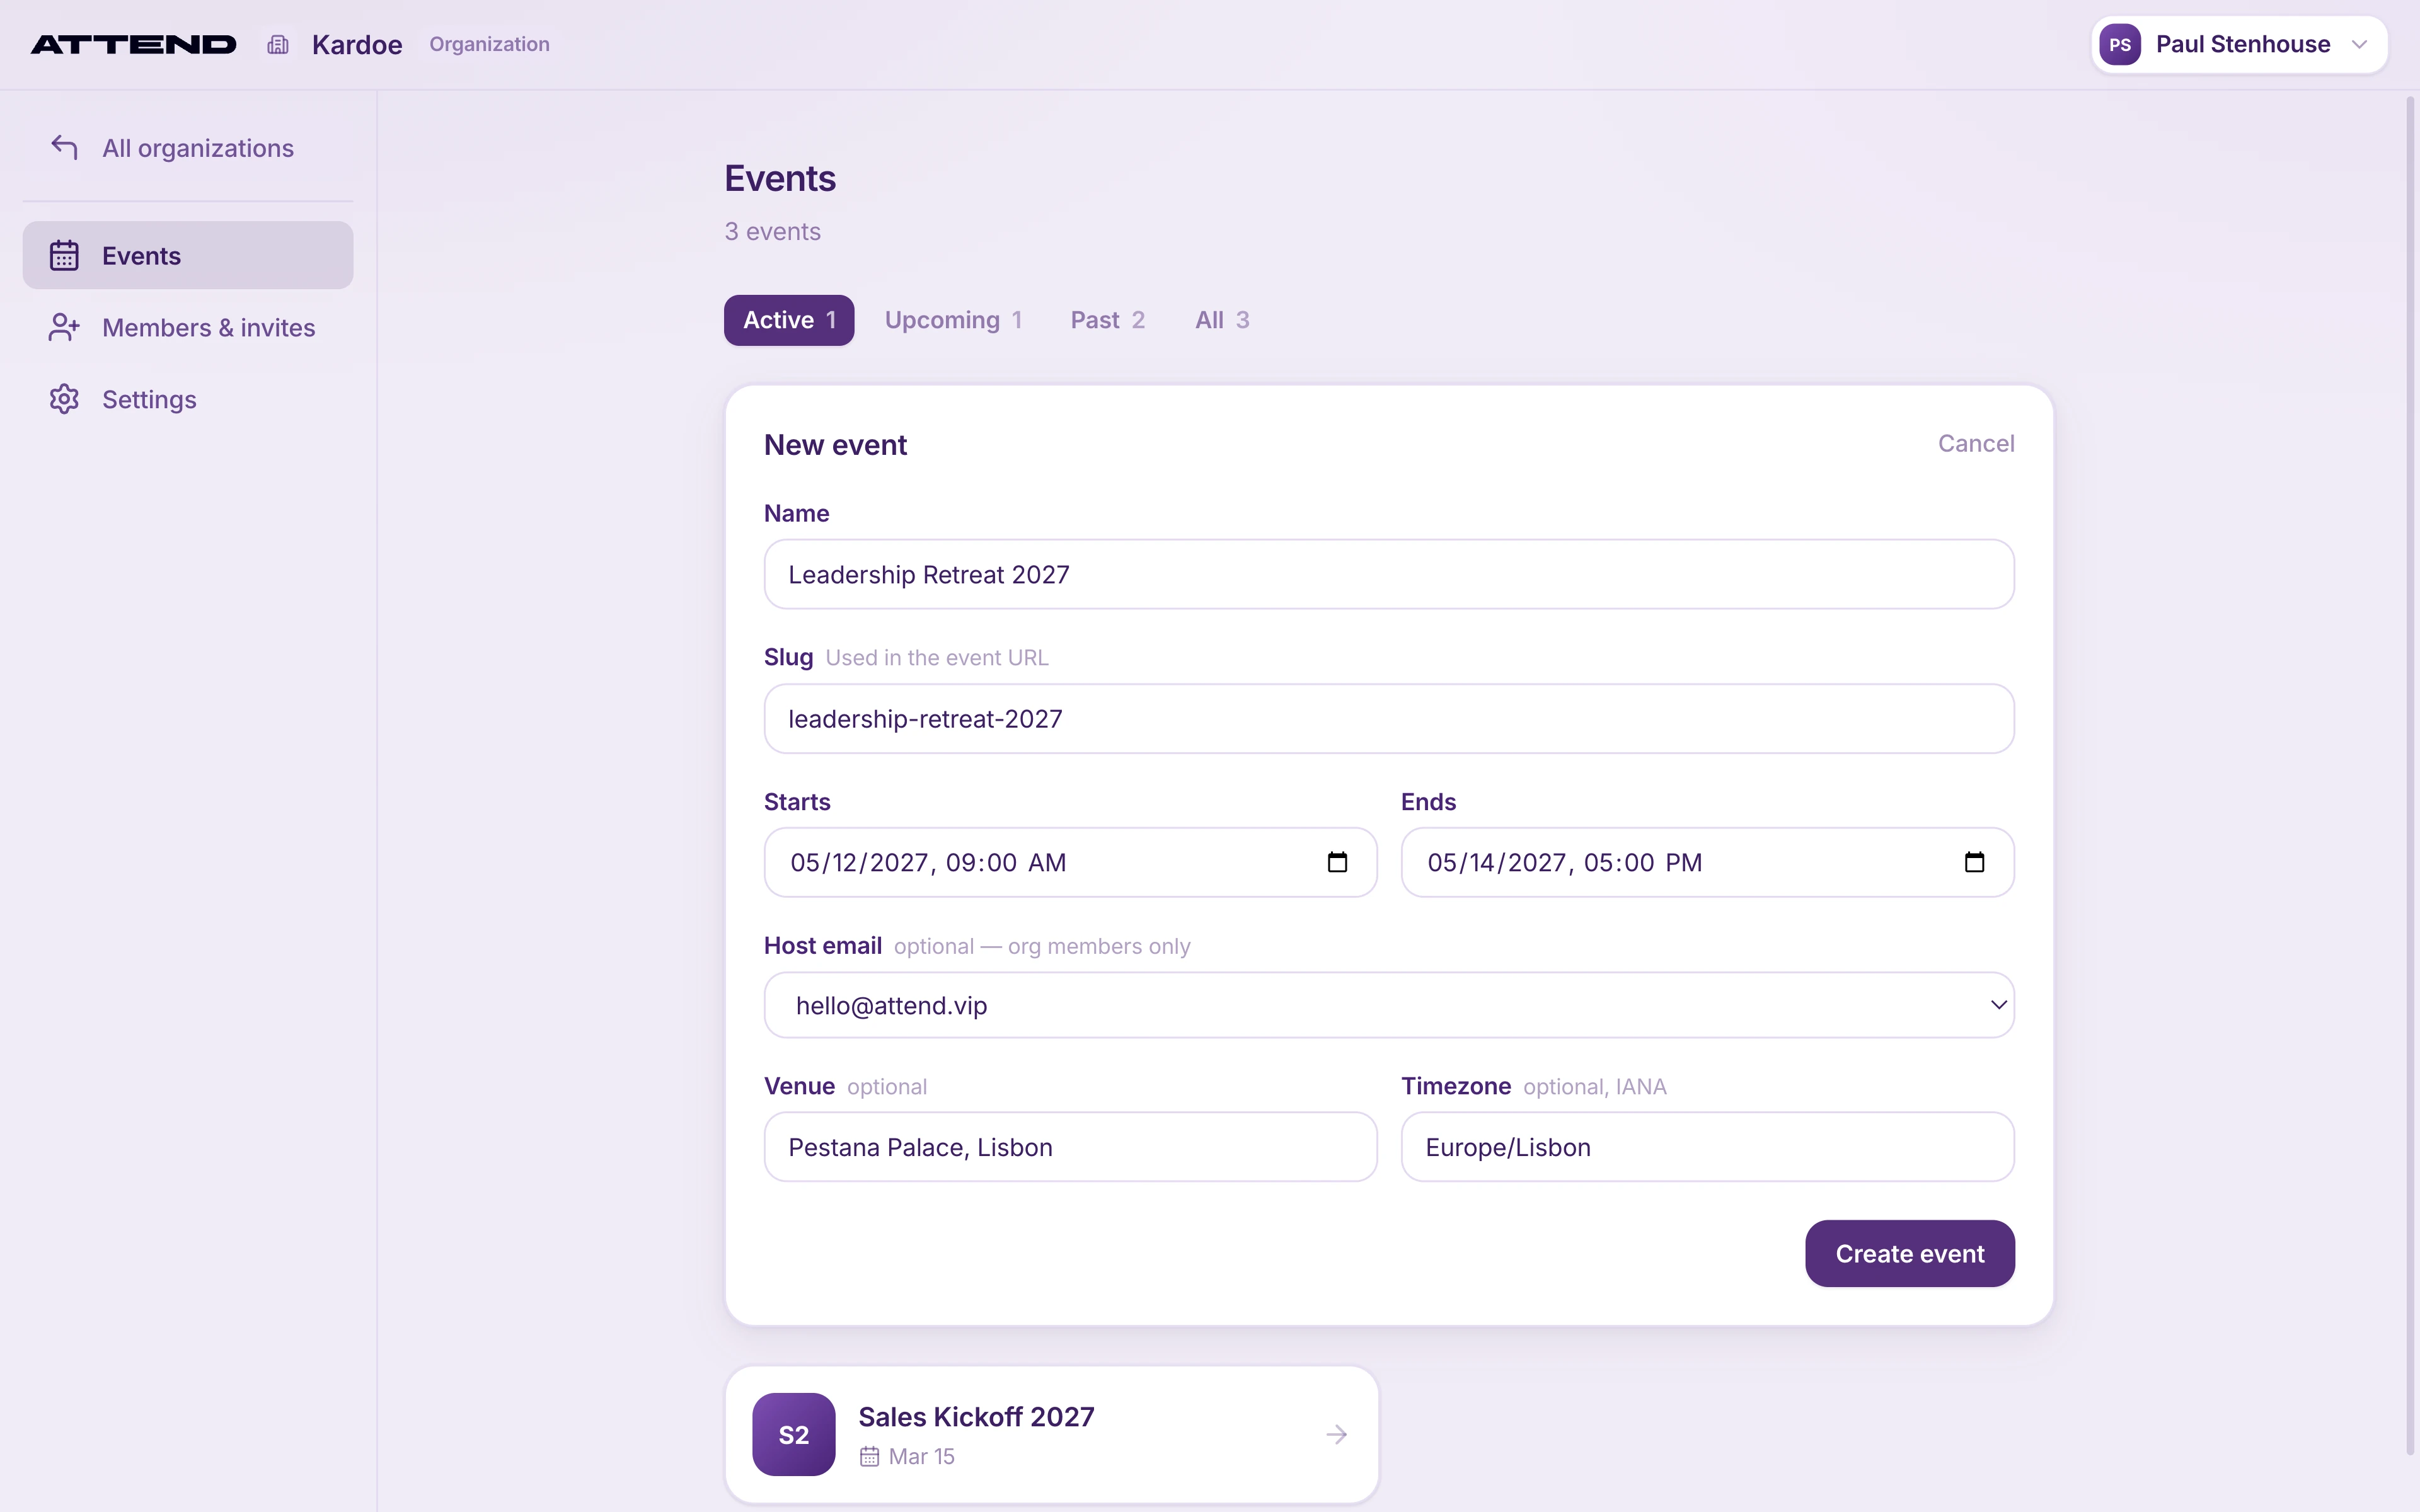
Task: Click the Events calendar icon in sidebar
Action: [64, 255]
